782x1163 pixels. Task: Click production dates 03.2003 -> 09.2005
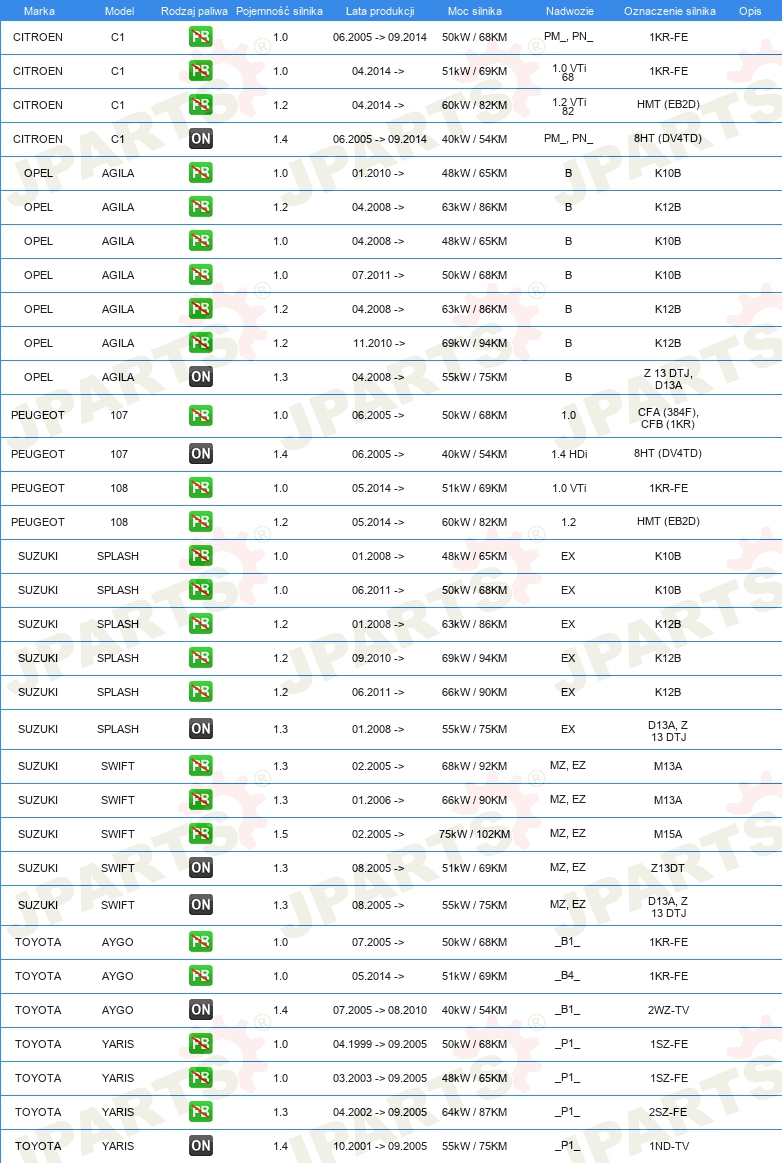tap(380, 1078)
